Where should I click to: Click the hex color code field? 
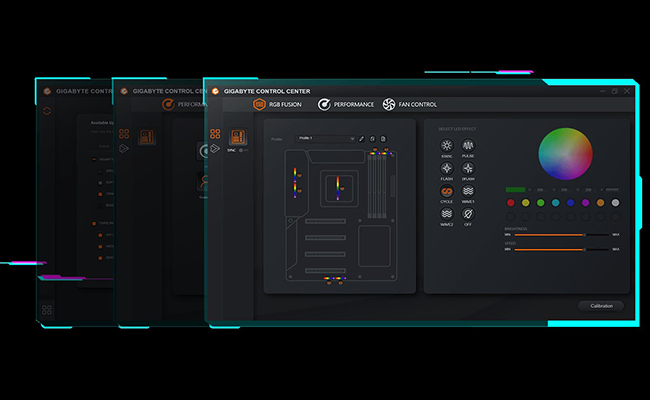click(612, 190)
